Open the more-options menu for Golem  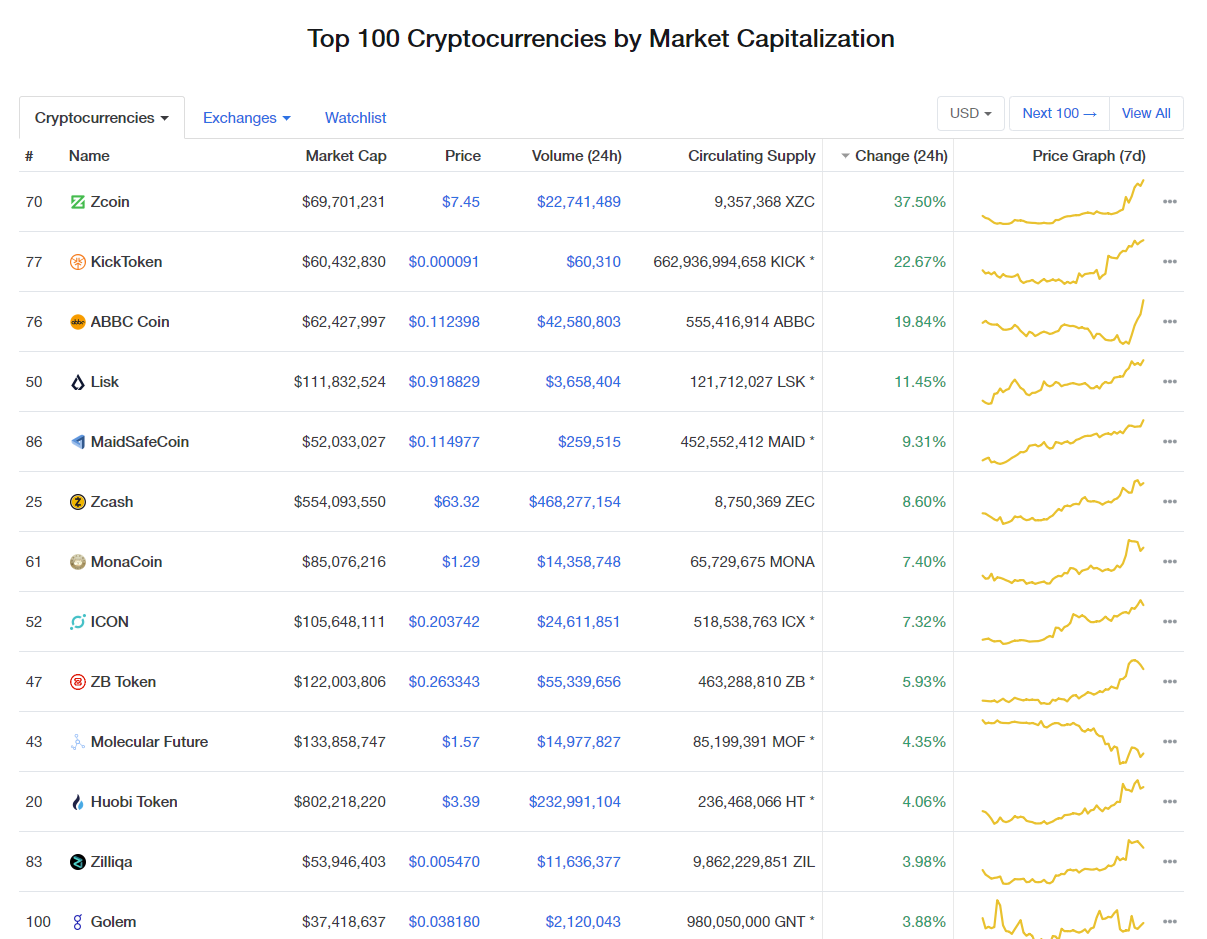click(1170, 922)
